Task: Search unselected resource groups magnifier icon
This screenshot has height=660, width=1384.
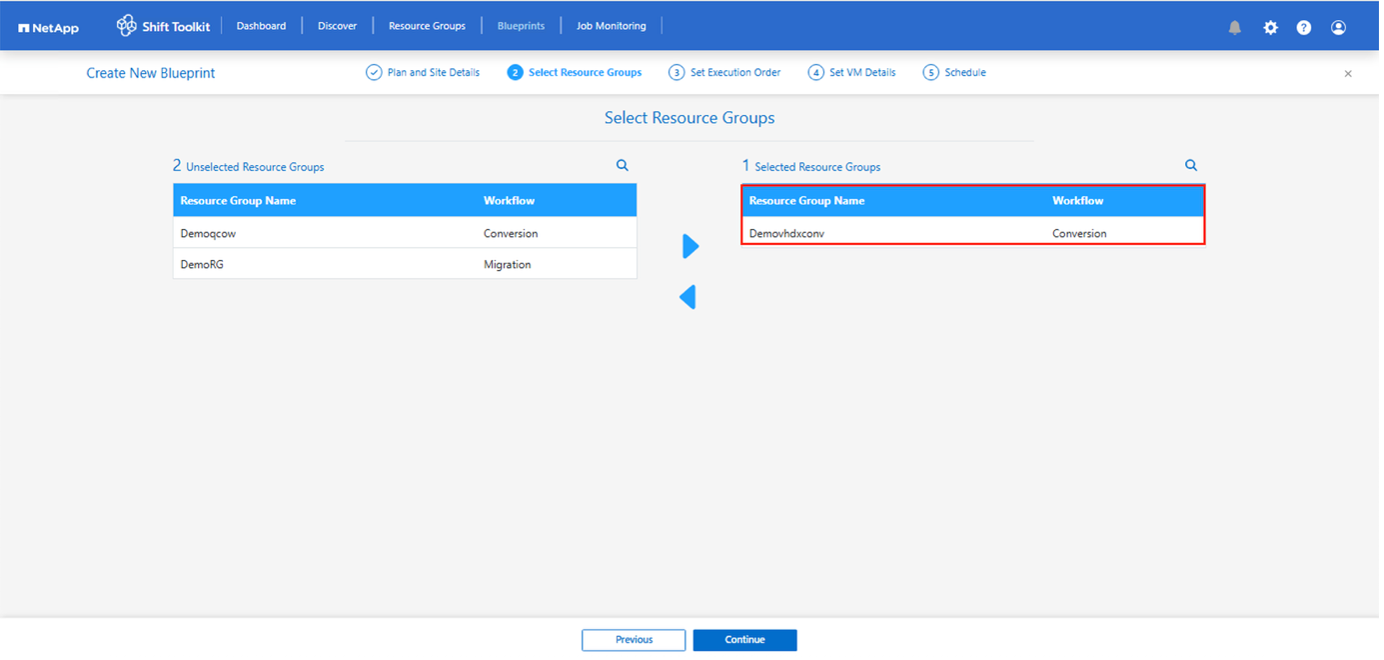Action: pyautogui.click(x=622, y=166)
